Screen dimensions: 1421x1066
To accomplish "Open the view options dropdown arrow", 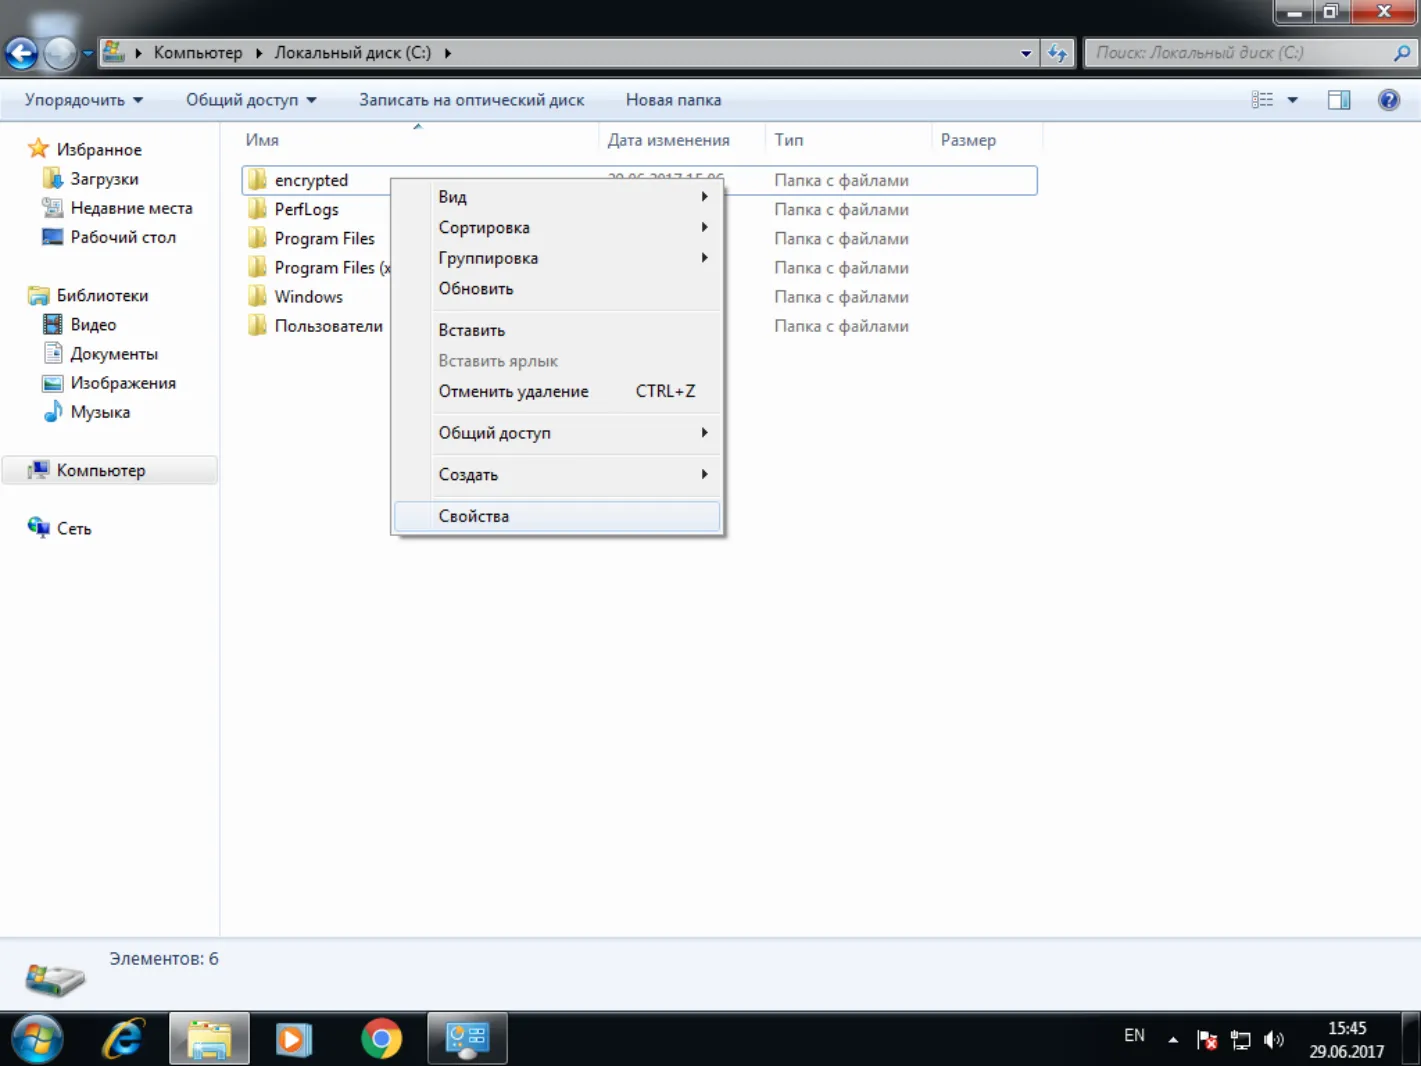I will (x=1292, y=100).
